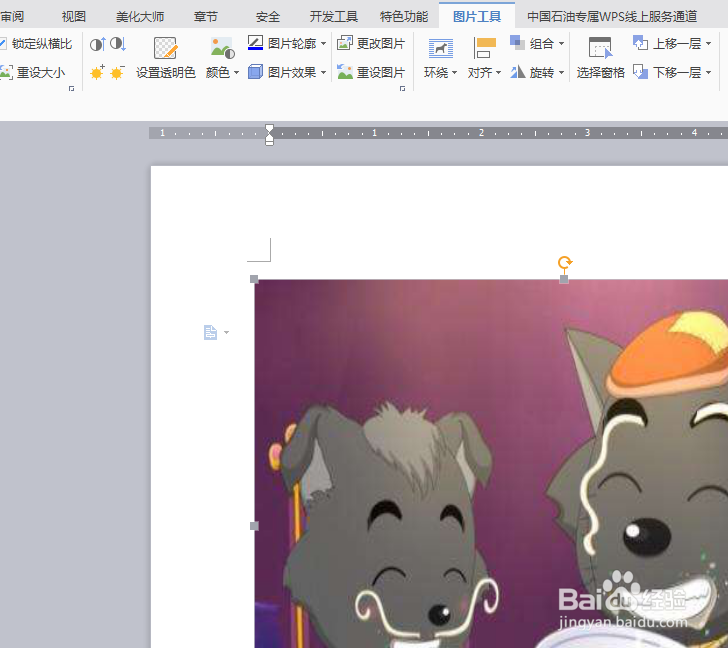Select the 图片工具 tab
This screenshot has height=648, width=728.
tap(477, 17)
